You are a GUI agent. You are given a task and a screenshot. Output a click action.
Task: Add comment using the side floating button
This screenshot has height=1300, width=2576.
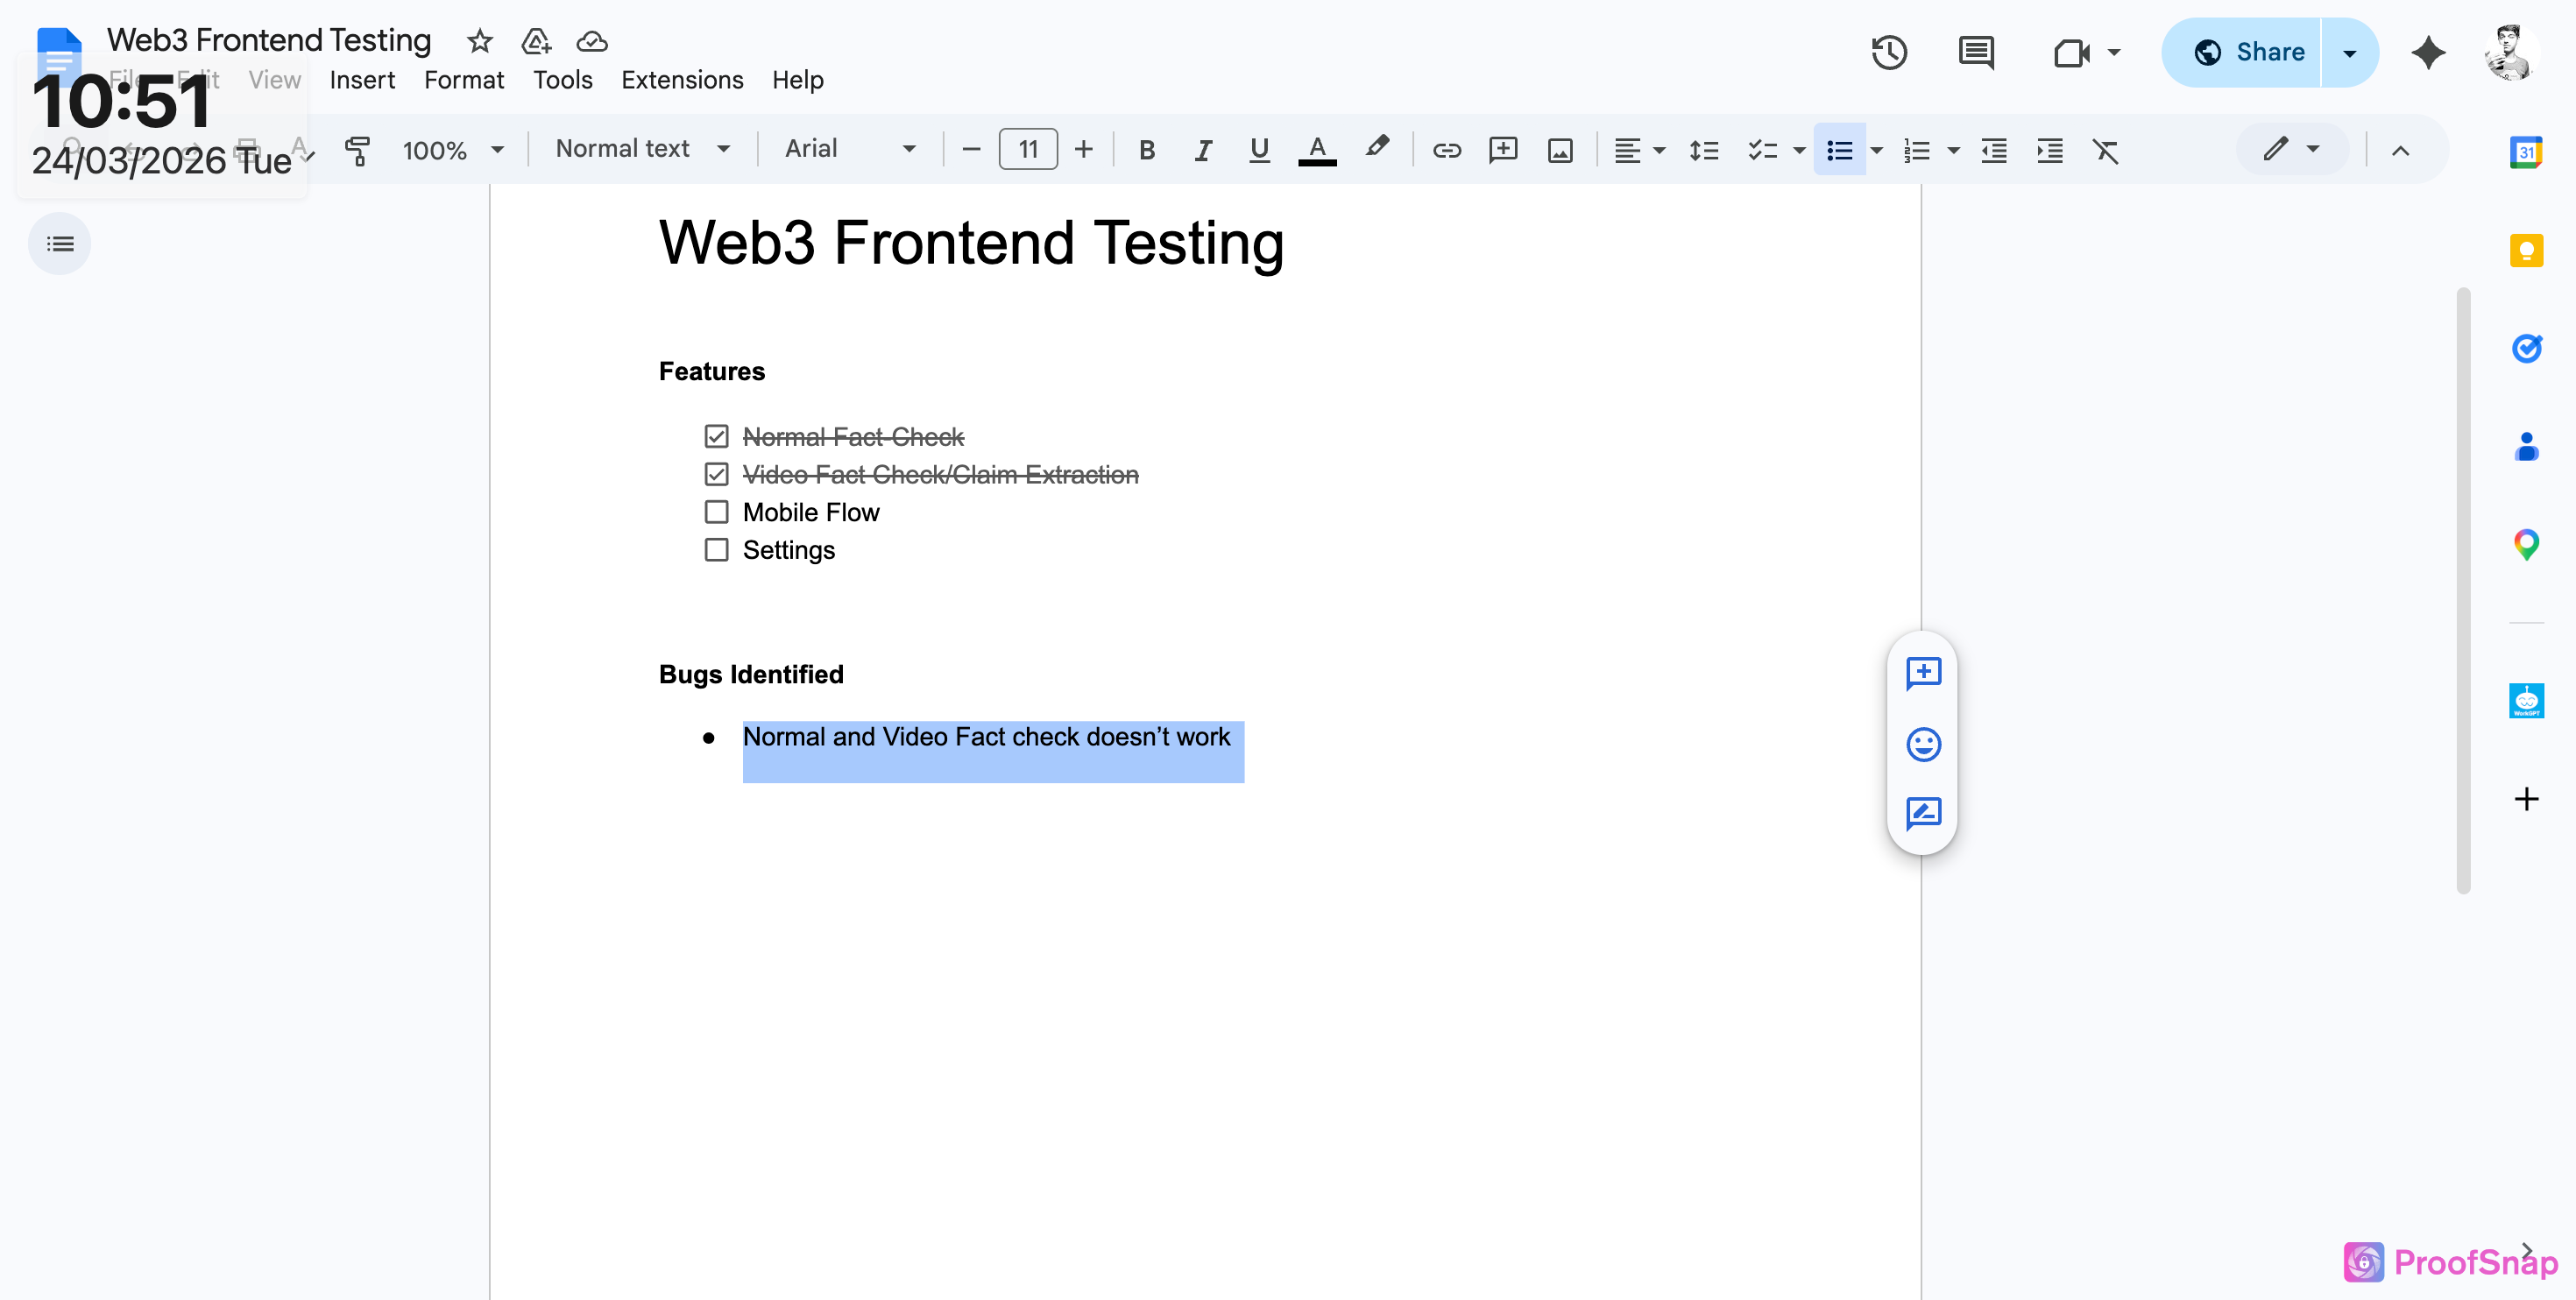coord(1923,673)
